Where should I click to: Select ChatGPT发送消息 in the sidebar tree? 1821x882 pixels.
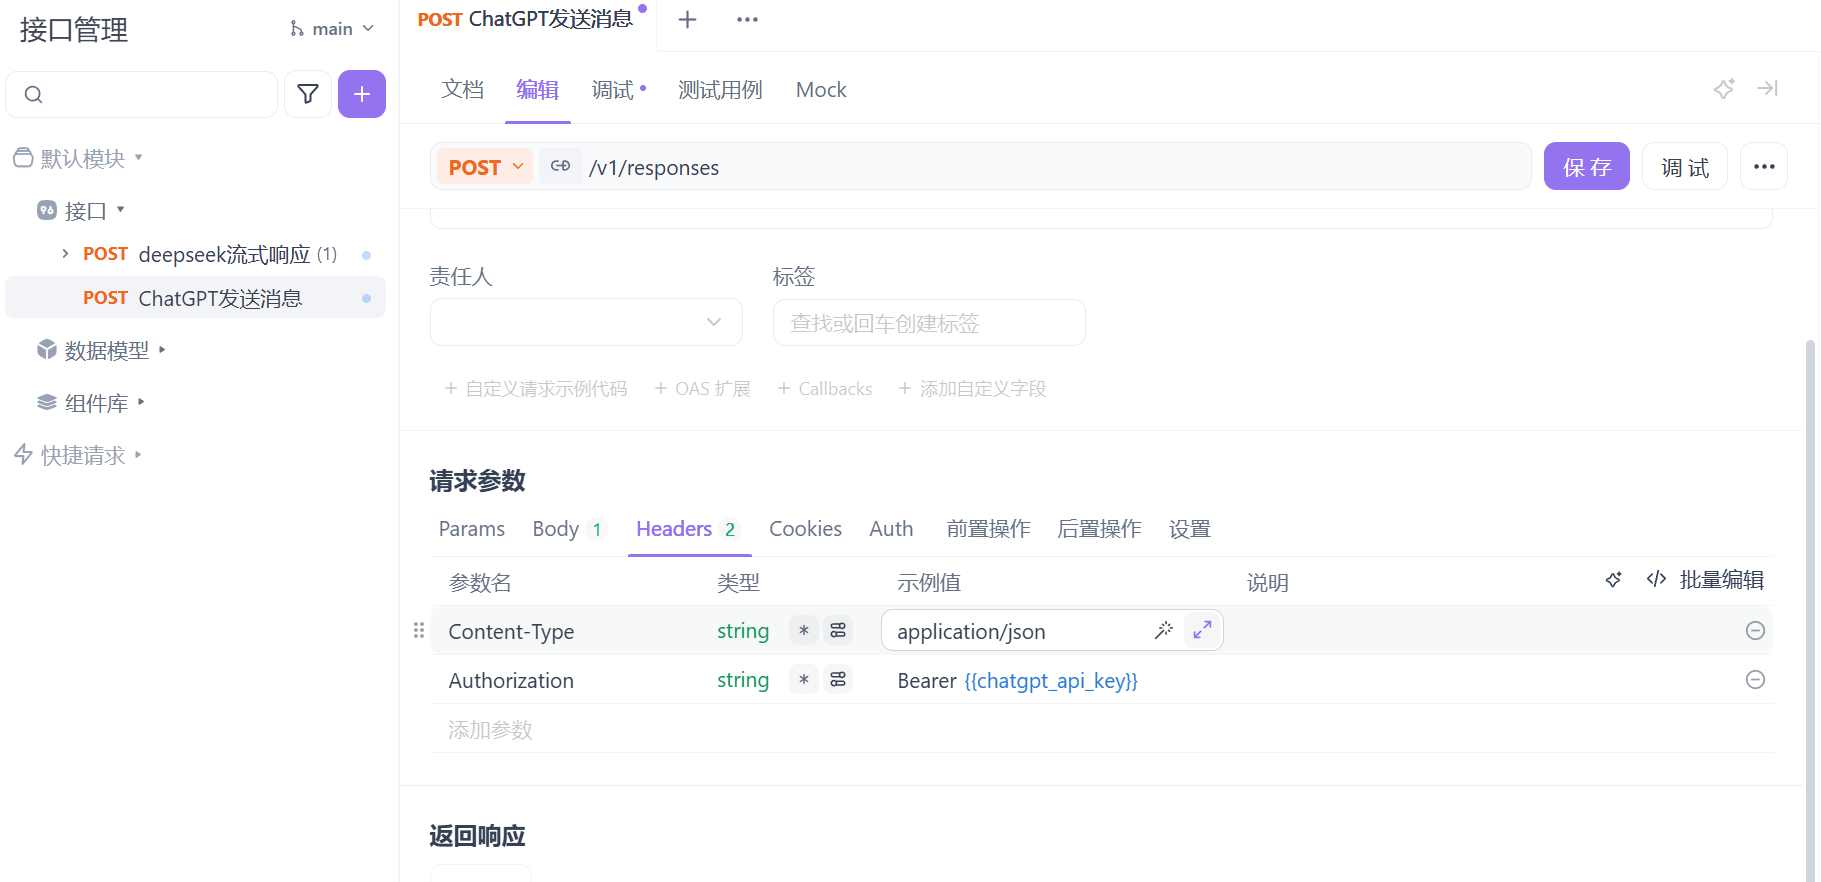pos(195,298)
